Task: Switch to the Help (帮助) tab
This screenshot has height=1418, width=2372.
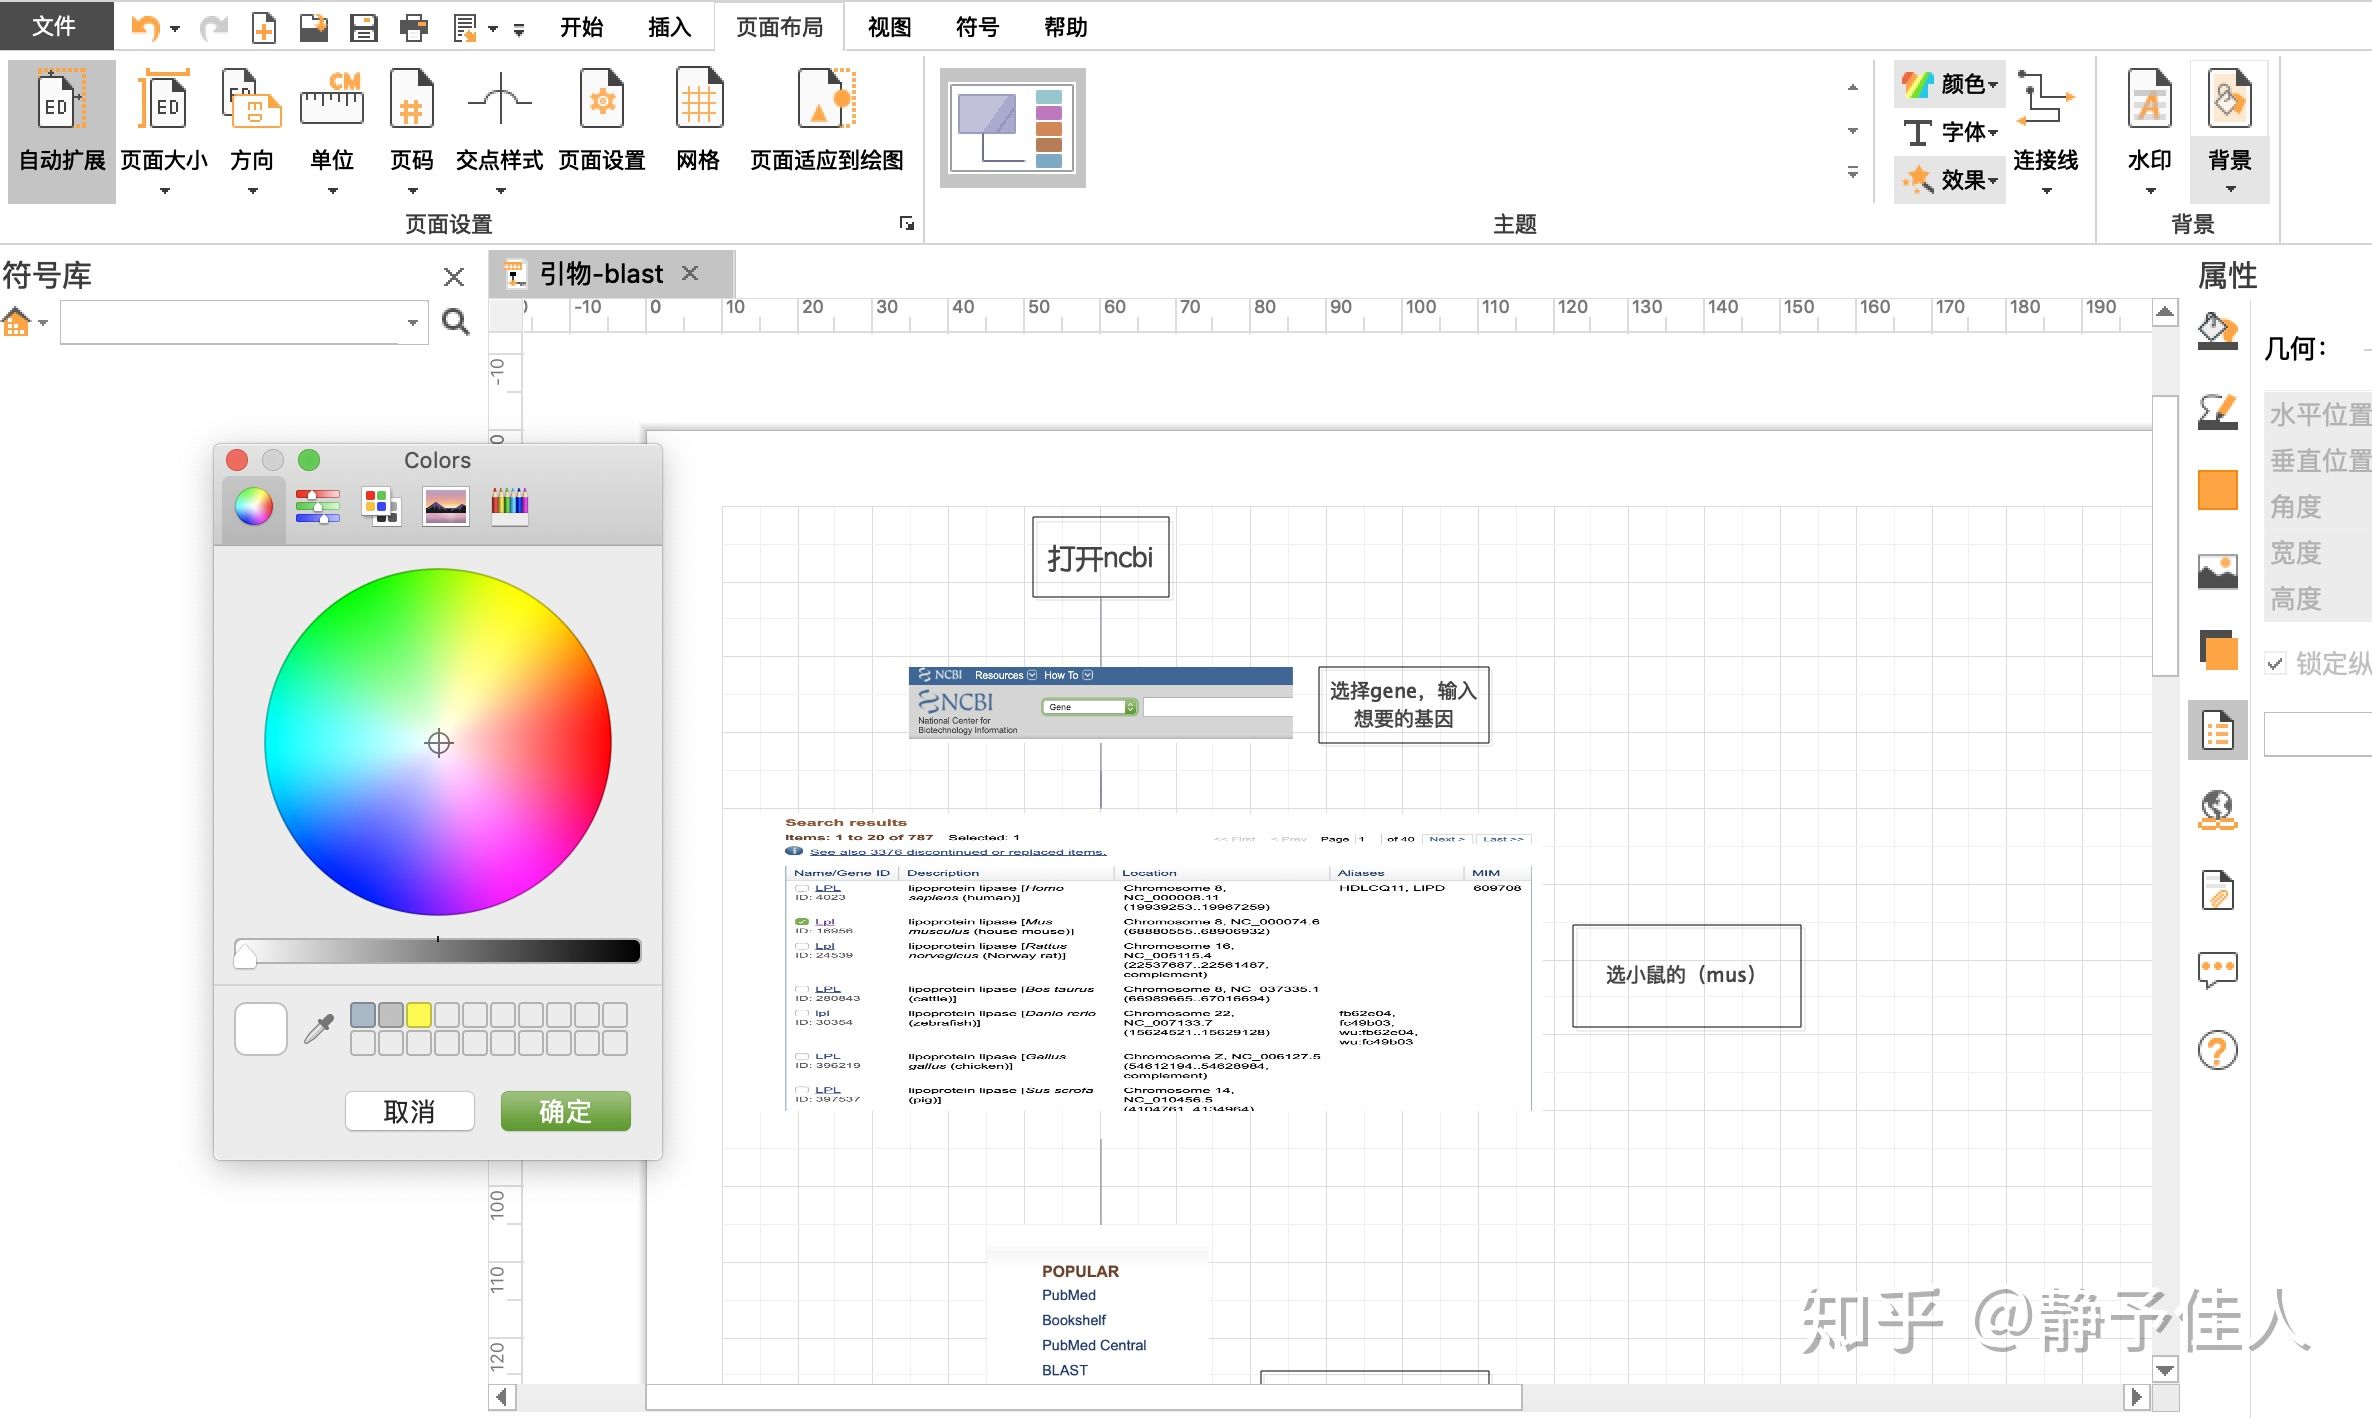Action: click(x=1065, y=27)
